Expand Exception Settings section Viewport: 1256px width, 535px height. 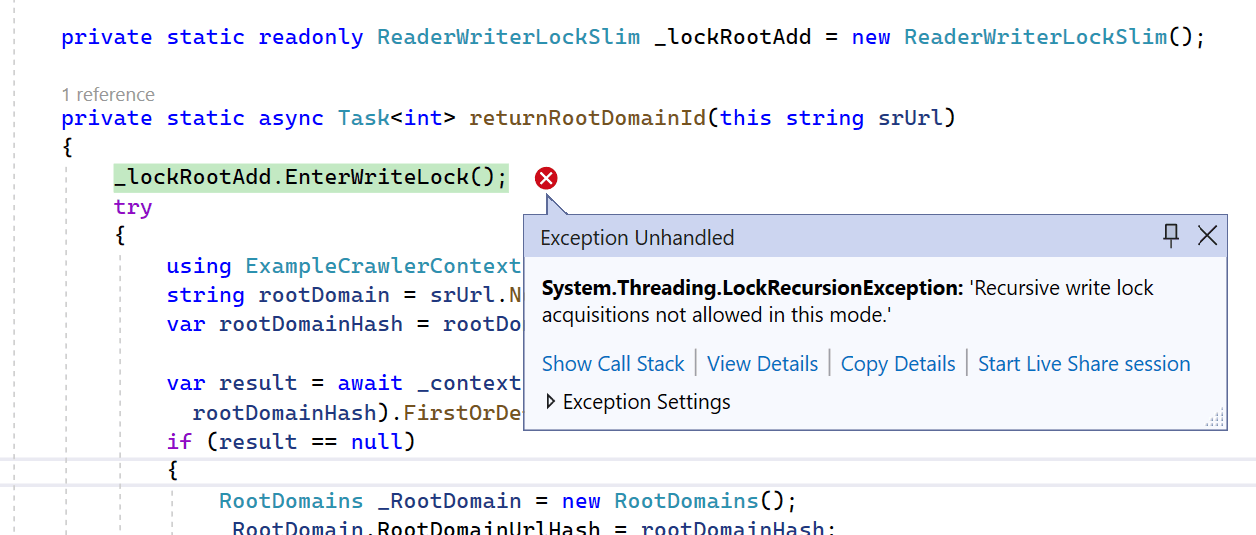point(638,402)
